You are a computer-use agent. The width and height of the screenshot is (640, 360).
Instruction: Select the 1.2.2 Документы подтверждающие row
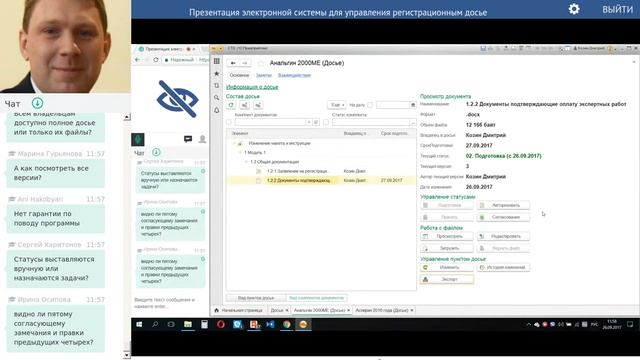click(321, 180)
